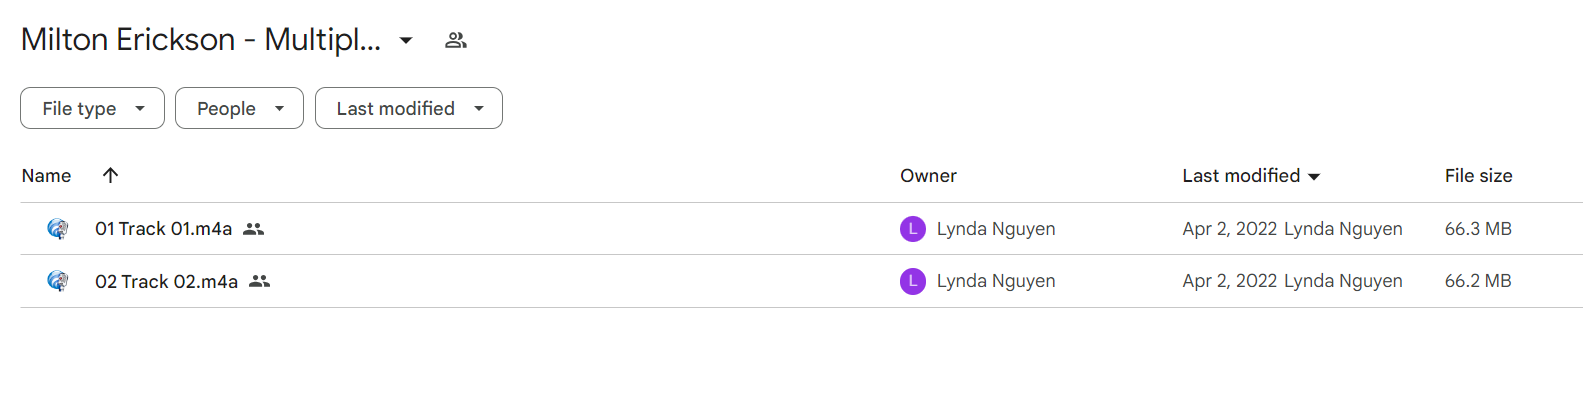Click the File size column header
The image size is (1583, 408).
point(1478,175)
